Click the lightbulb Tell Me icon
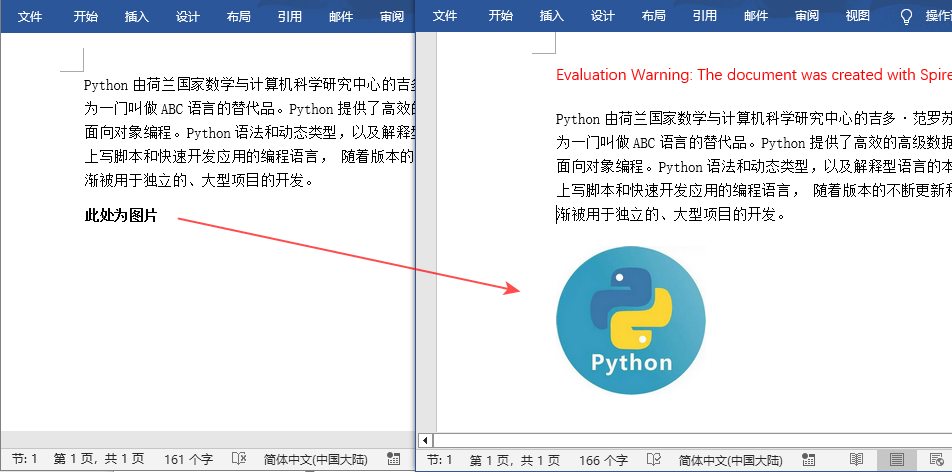The height and width of the screenshot is (472, 952). (906, 17)
